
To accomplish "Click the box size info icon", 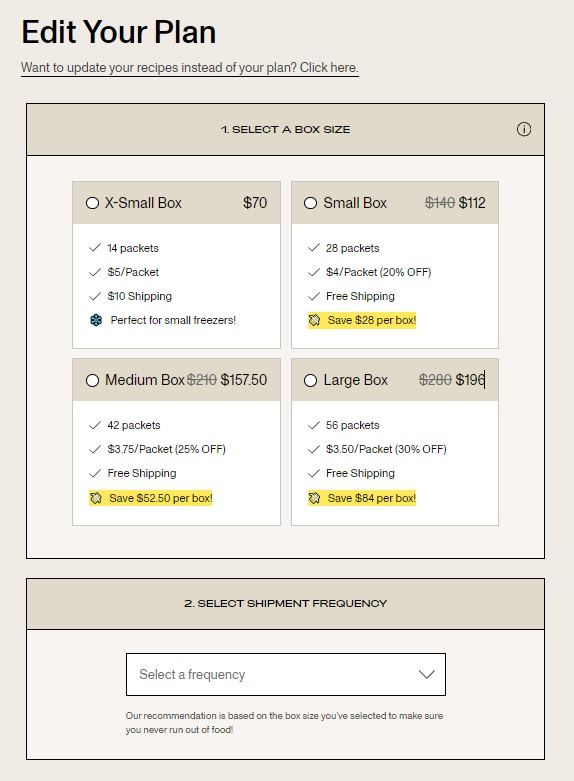I will (x=523, y=130).
